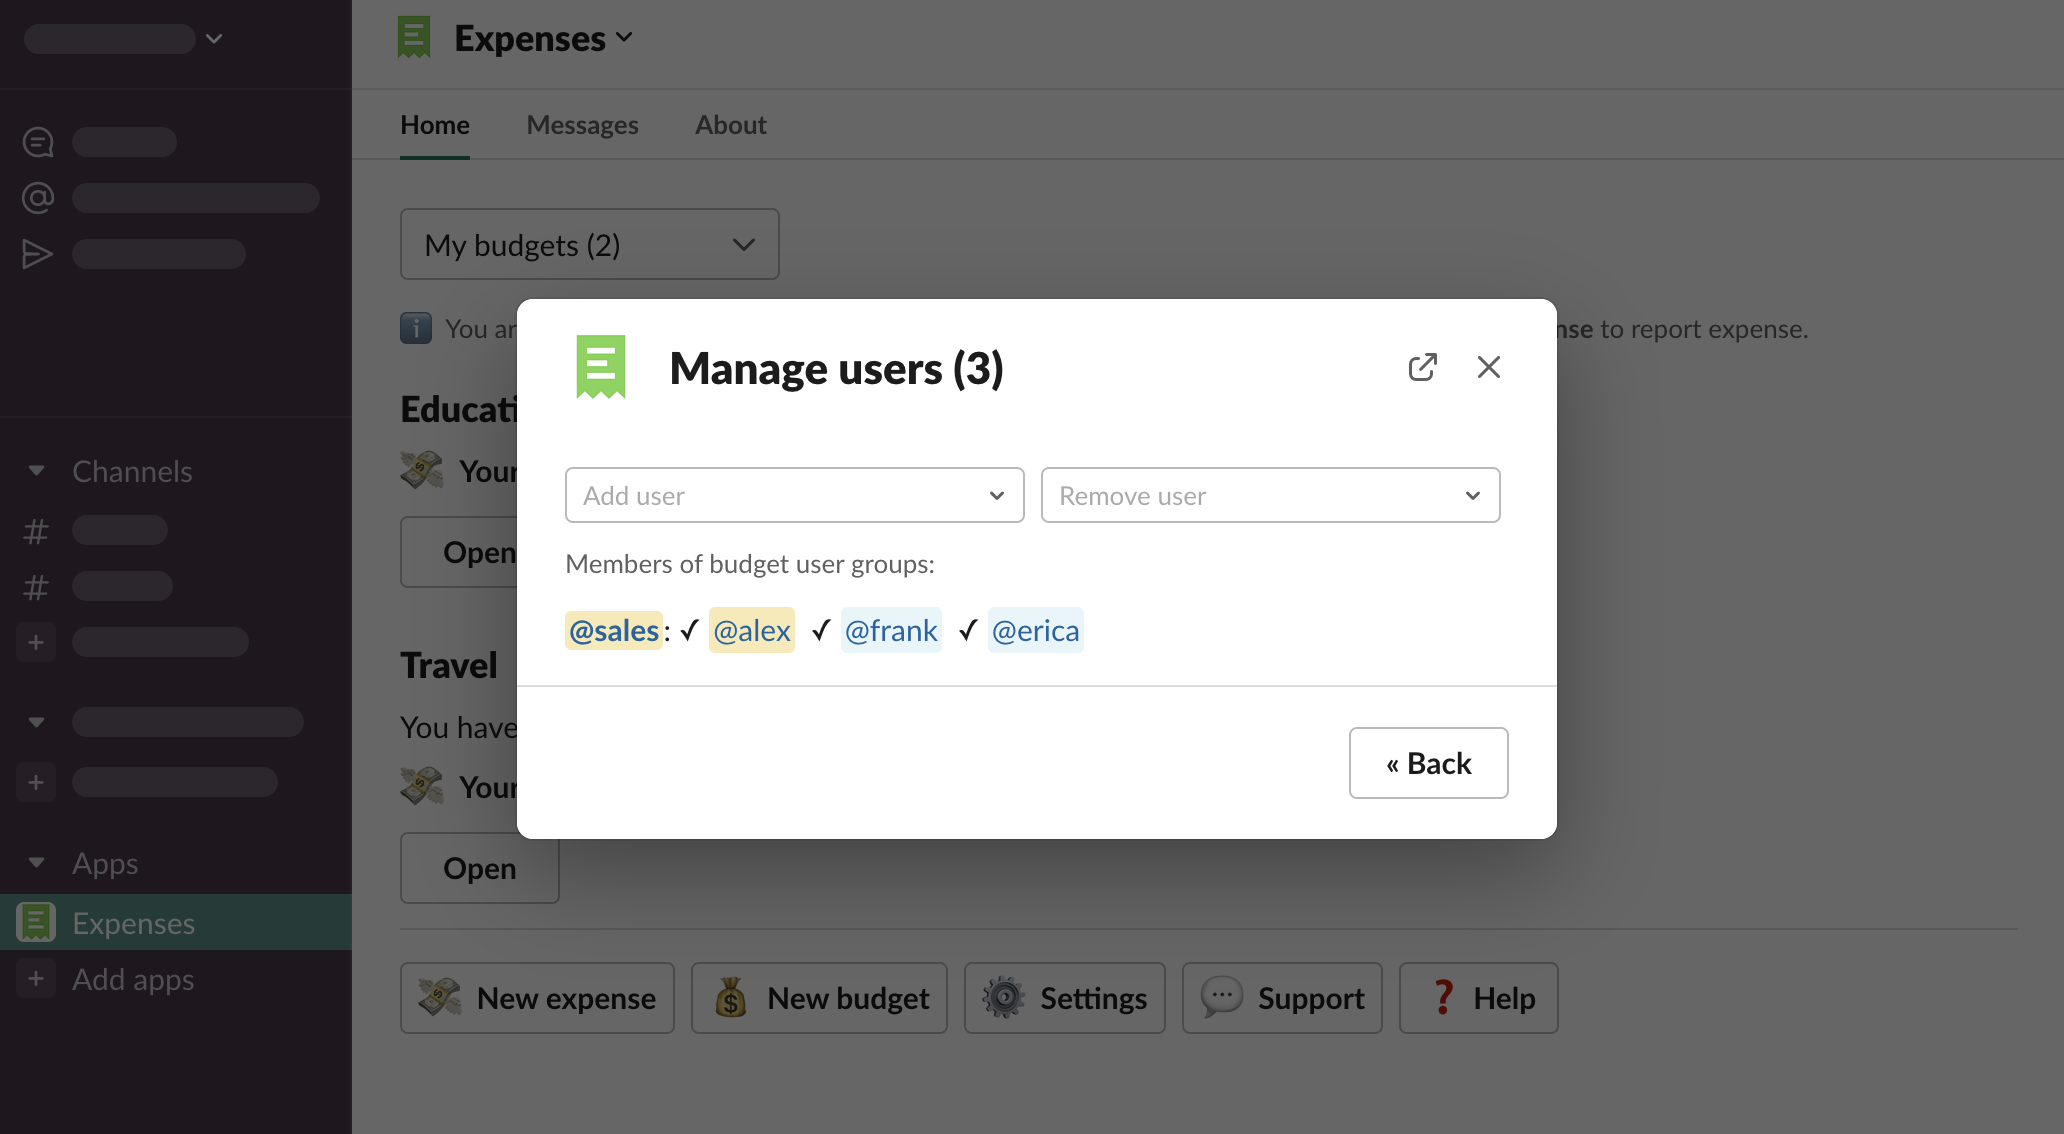Click the threads icon in sidebar

pos(38,142)
